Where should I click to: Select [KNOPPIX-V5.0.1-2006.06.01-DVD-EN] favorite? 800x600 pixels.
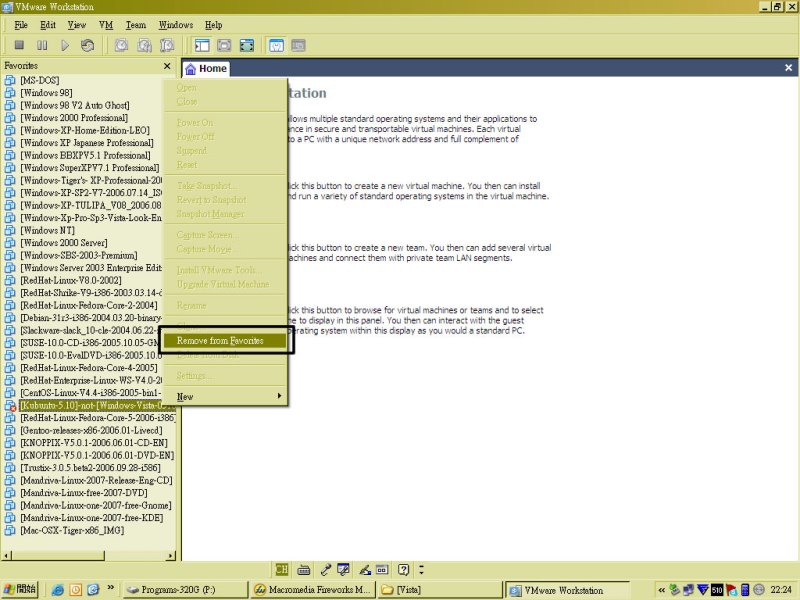click(x=97, y=455)
